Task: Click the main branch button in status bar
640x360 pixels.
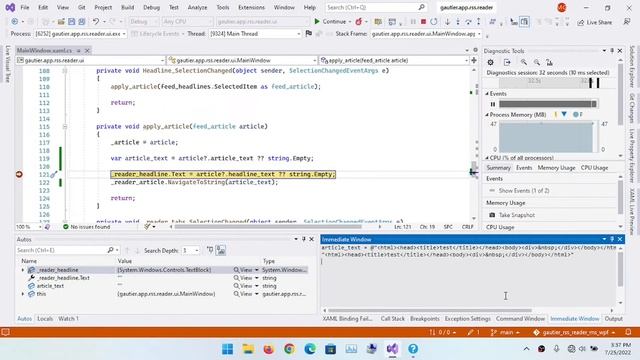Action: [505, 332]
